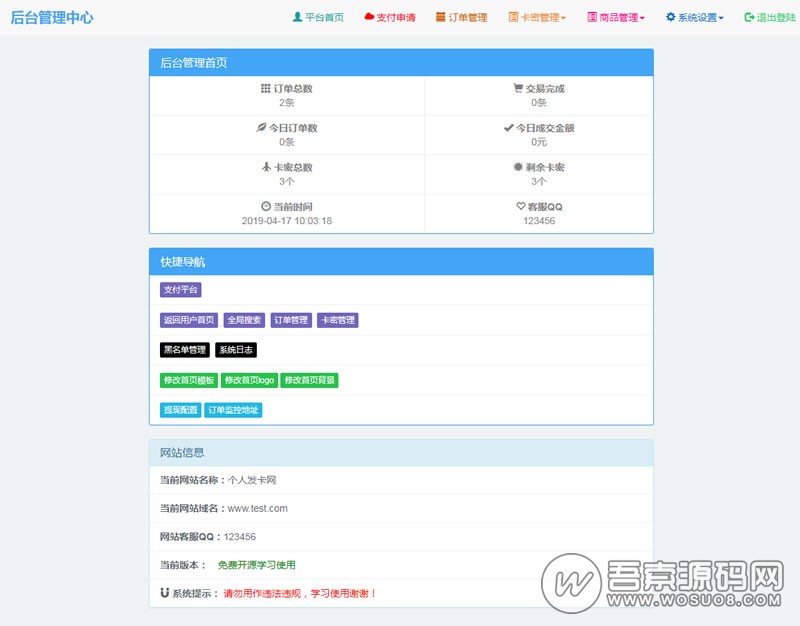Click the 后台管理中心 brand title
Screen dimensions: 800x626
[x=52, y=17]
